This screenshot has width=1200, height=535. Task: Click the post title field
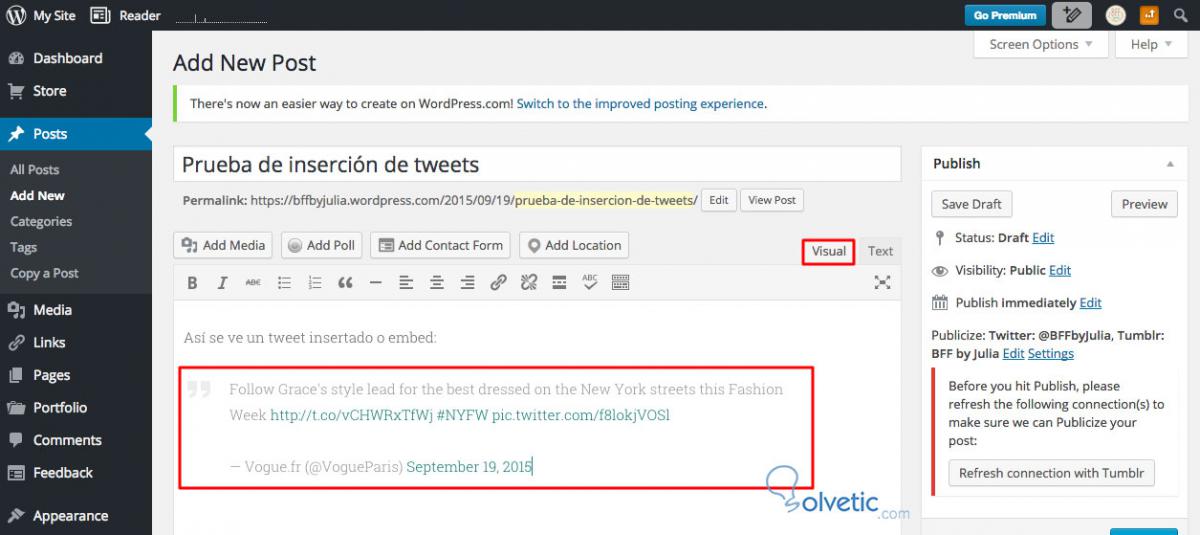click(536, 165)
